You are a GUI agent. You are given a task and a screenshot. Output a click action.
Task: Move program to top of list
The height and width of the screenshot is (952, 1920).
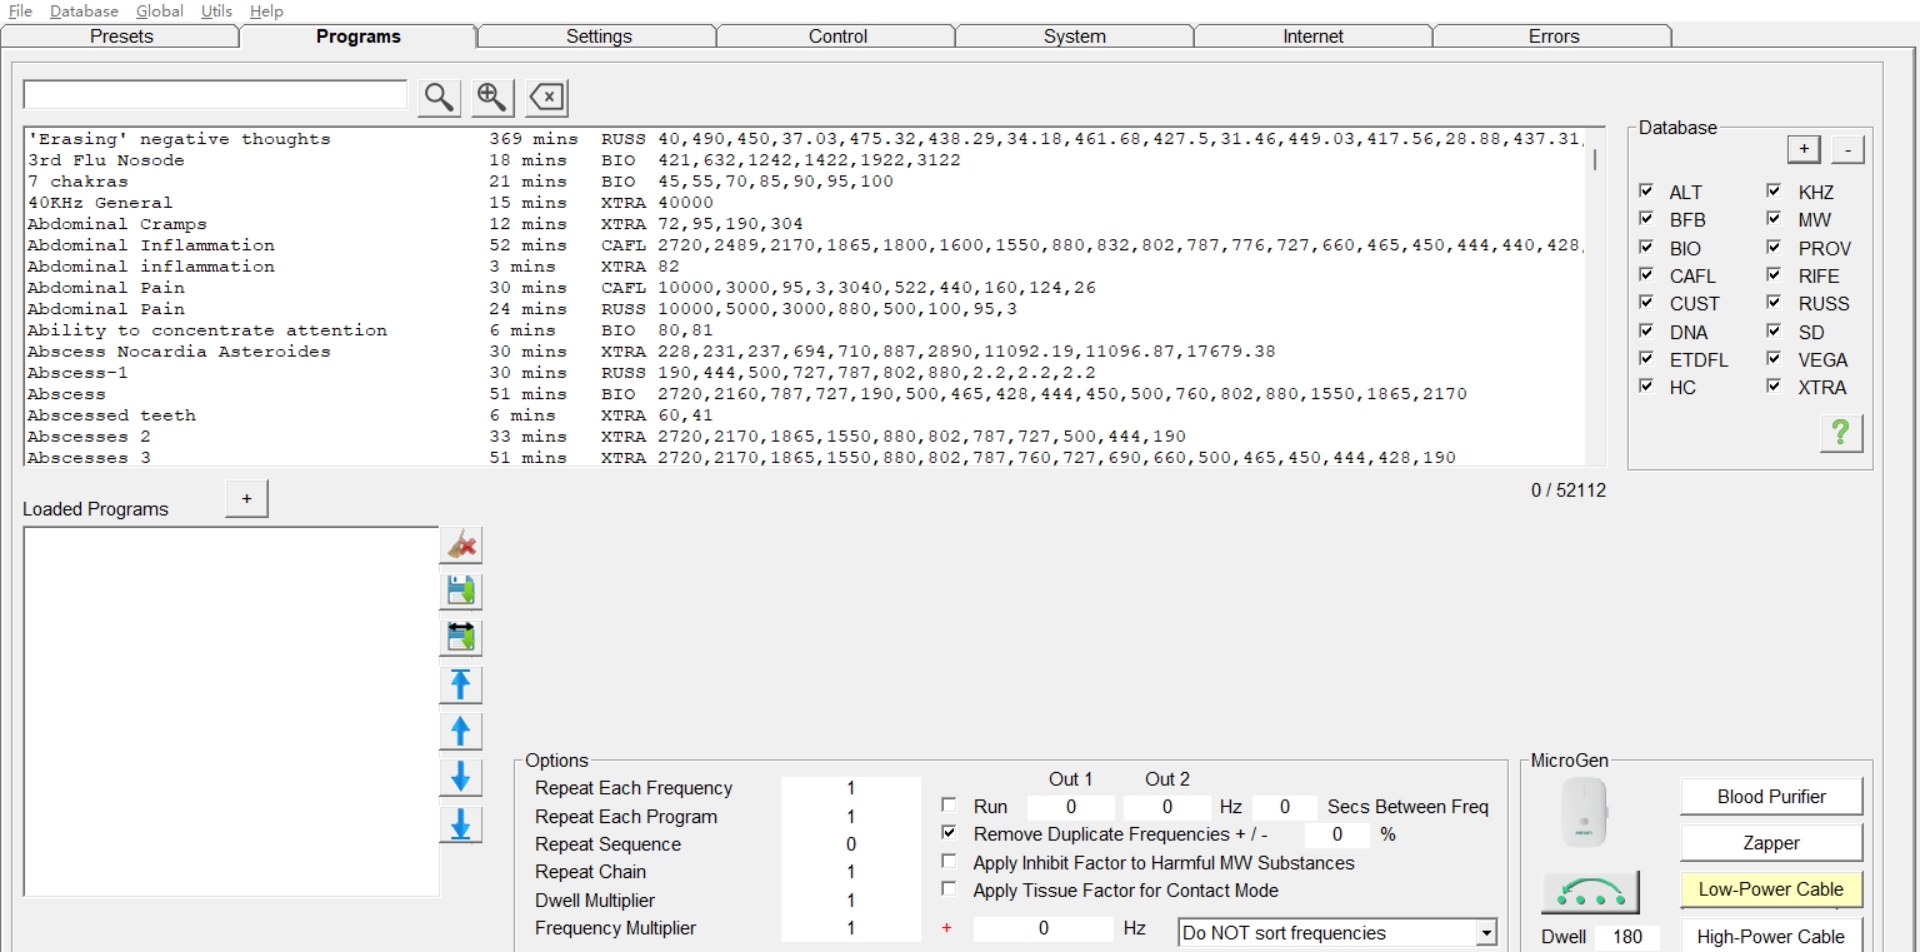click(x=461, y=685)
